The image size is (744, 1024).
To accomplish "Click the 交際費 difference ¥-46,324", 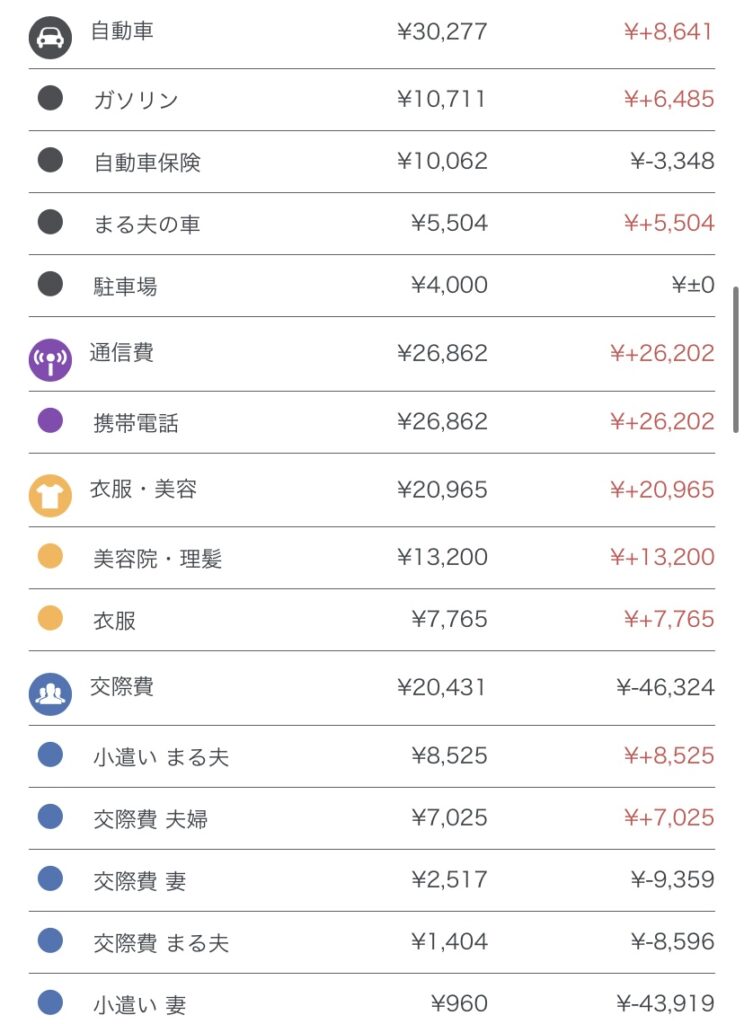I will pos(665,687).
